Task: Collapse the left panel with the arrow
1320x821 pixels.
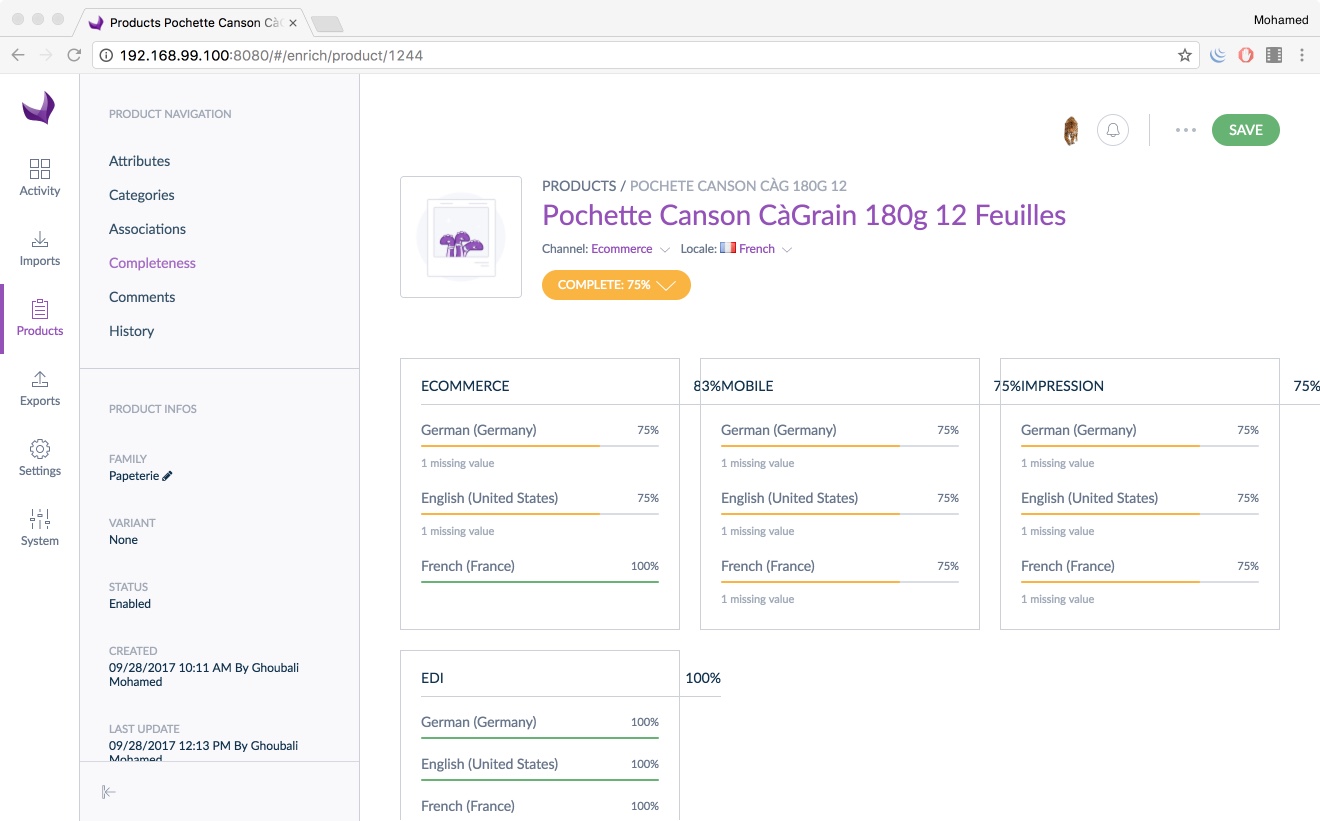Action: pyautogui.click(x=108, y=791)
